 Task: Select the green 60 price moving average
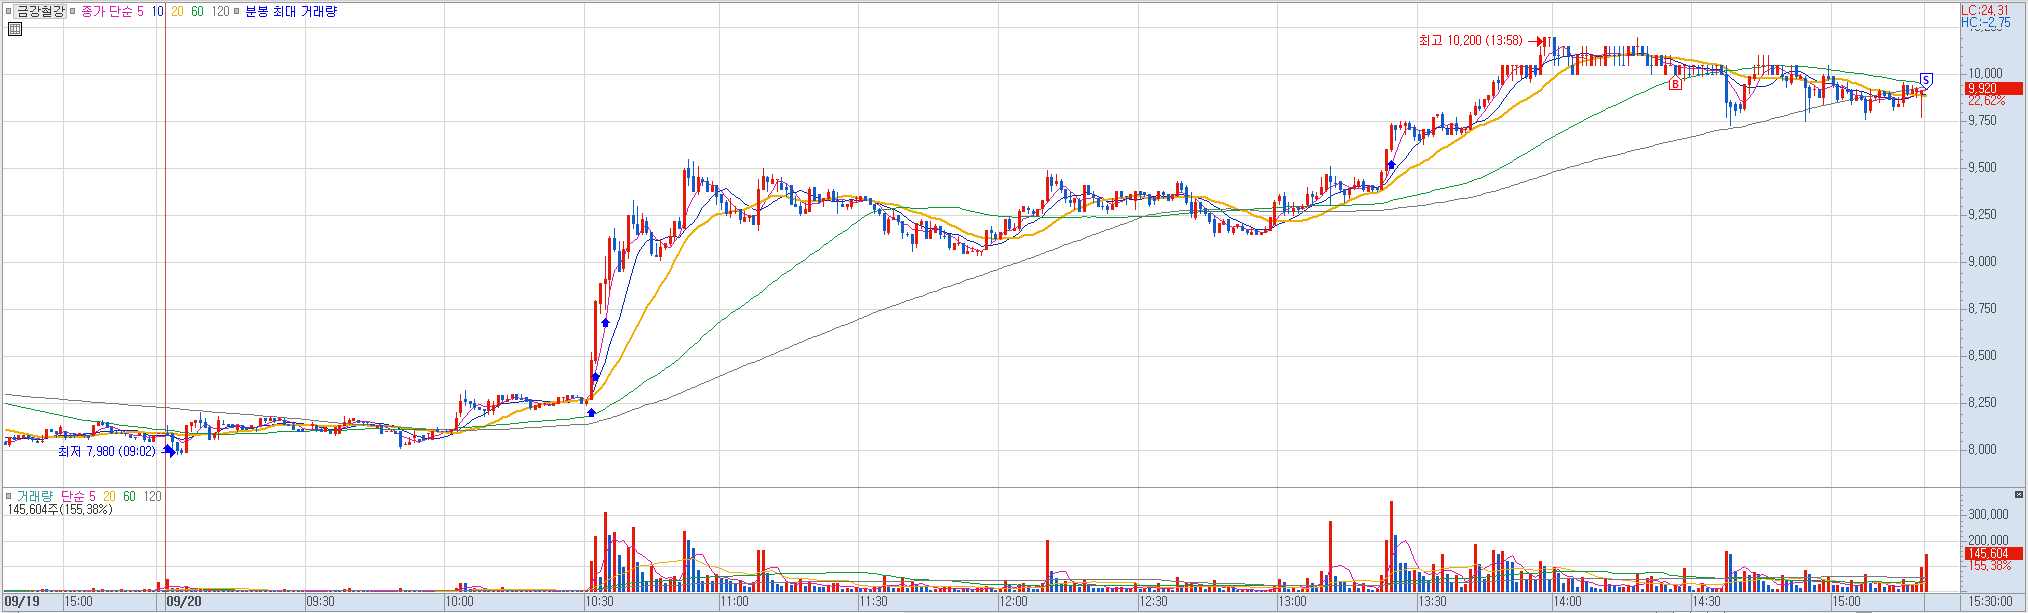click(197, 12)
